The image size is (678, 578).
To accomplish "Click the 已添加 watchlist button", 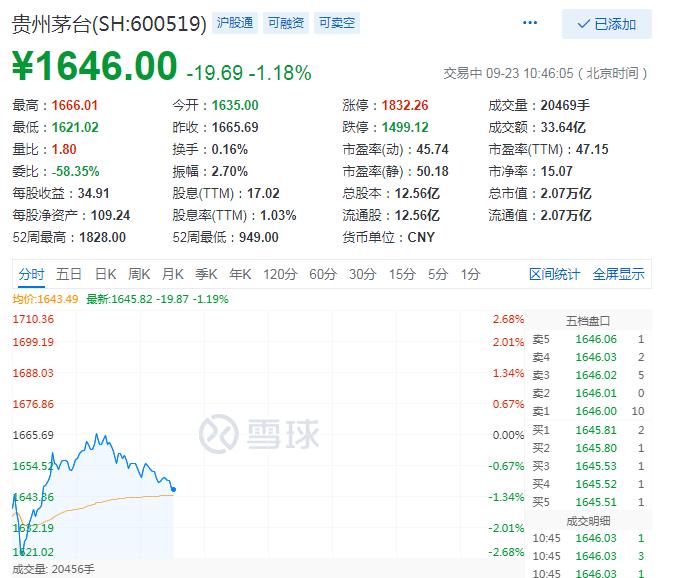I will [607, 24].
